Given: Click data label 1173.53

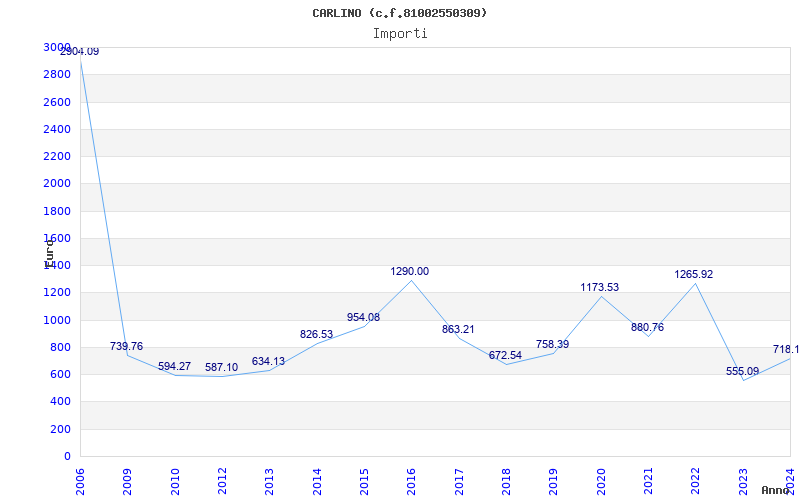Looking at the screenshot, I should 599,287.
